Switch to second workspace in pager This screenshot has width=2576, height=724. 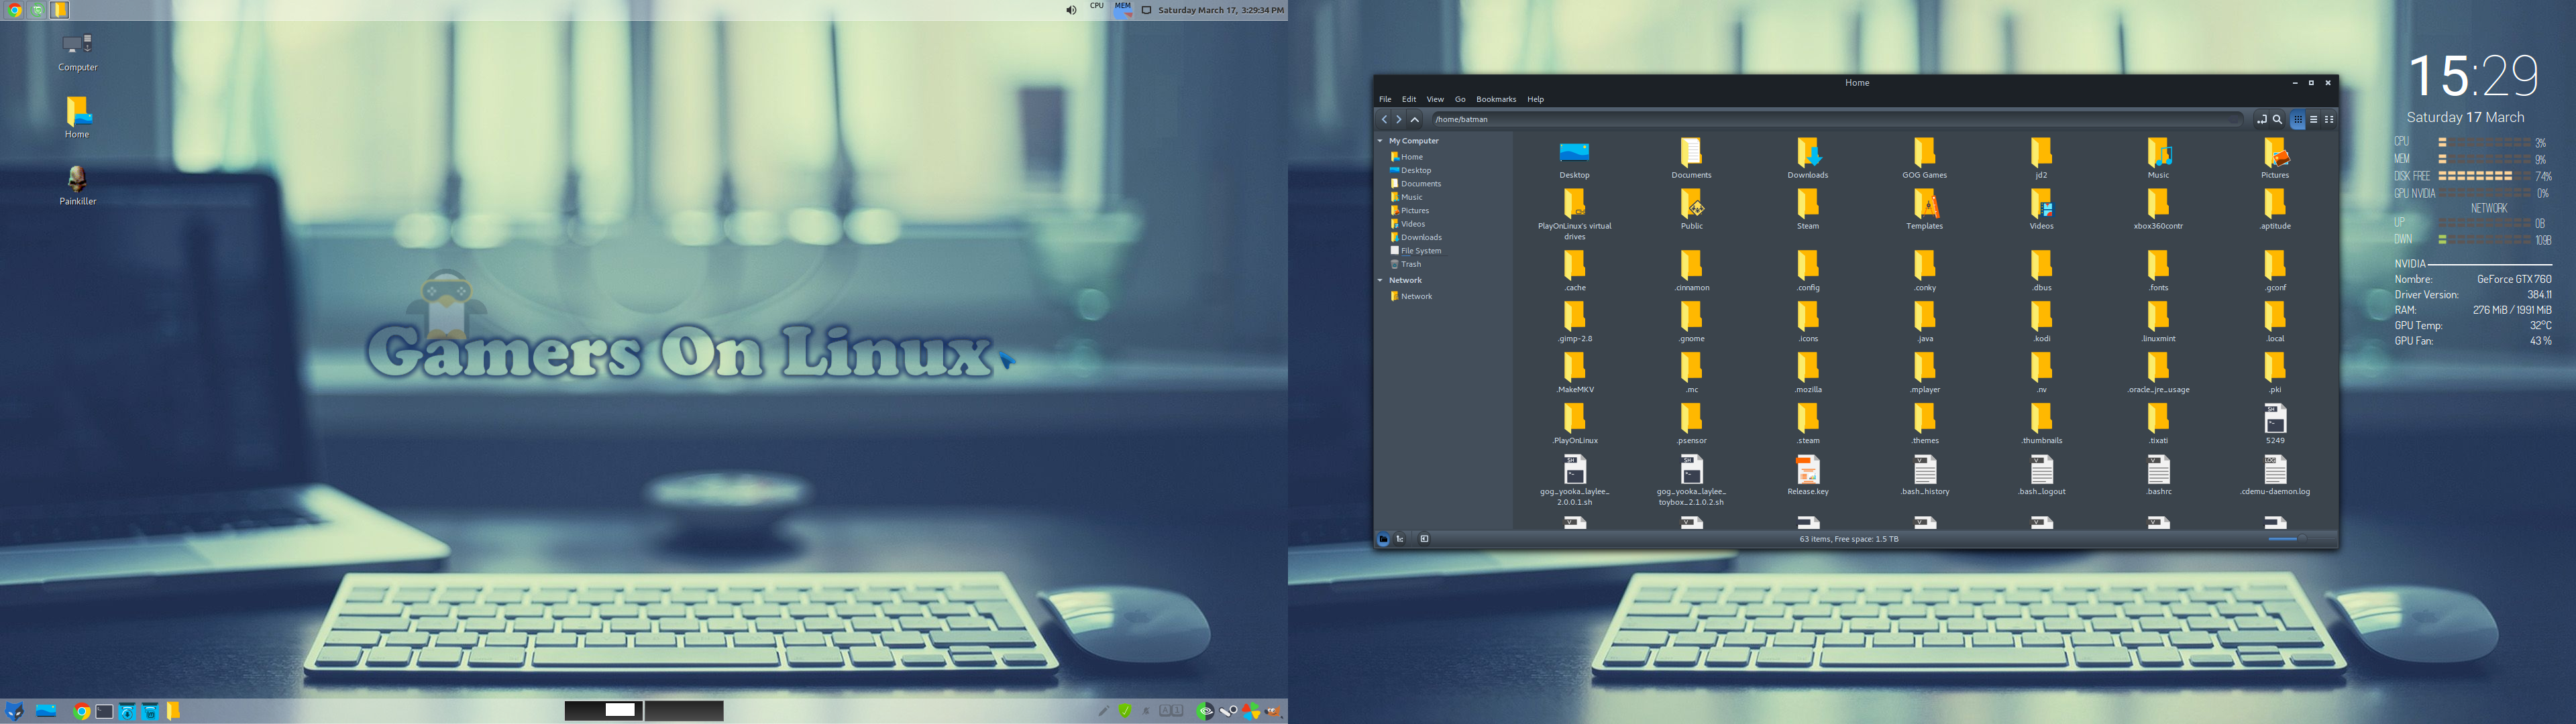[x=684, y=710]
